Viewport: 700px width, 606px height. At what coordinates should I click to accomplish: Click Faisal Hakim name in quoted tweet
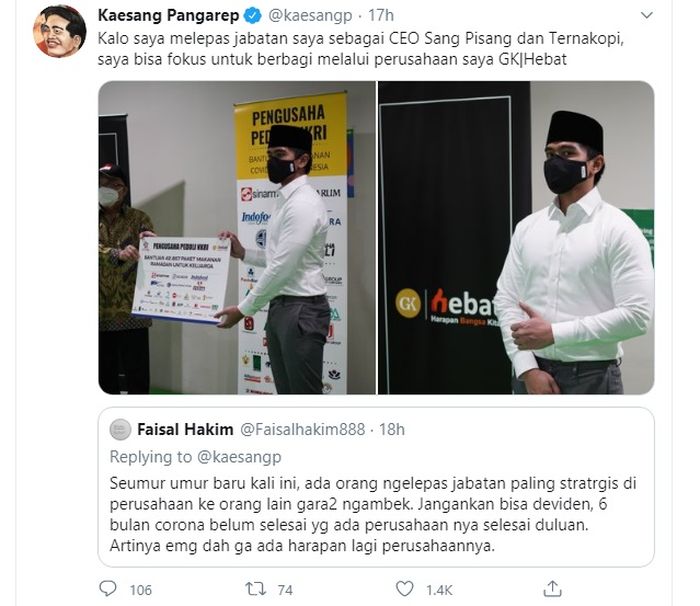185,430
